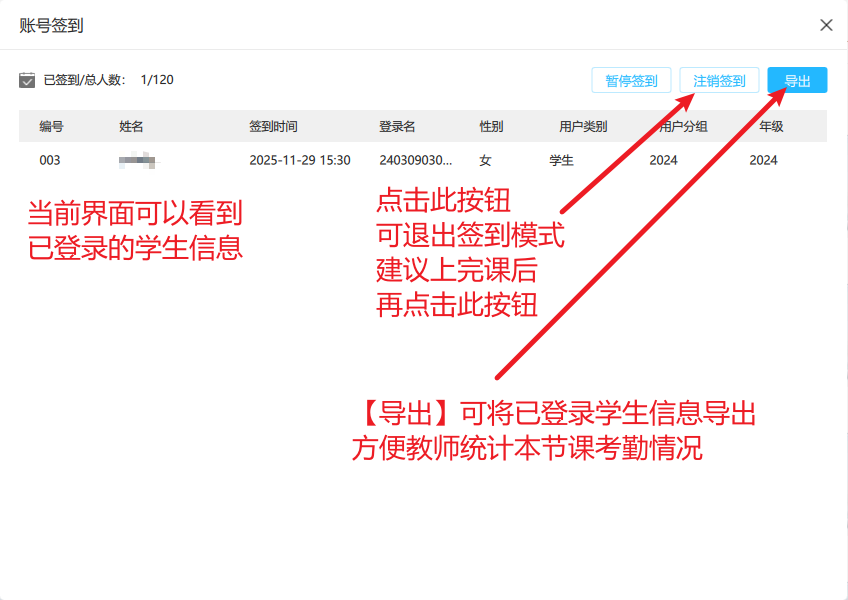Viewport: 848px width, 600px height.
Task: Click the calendar check icon beside 已签到
Action: pyautogui.click(x=27, y=80)
